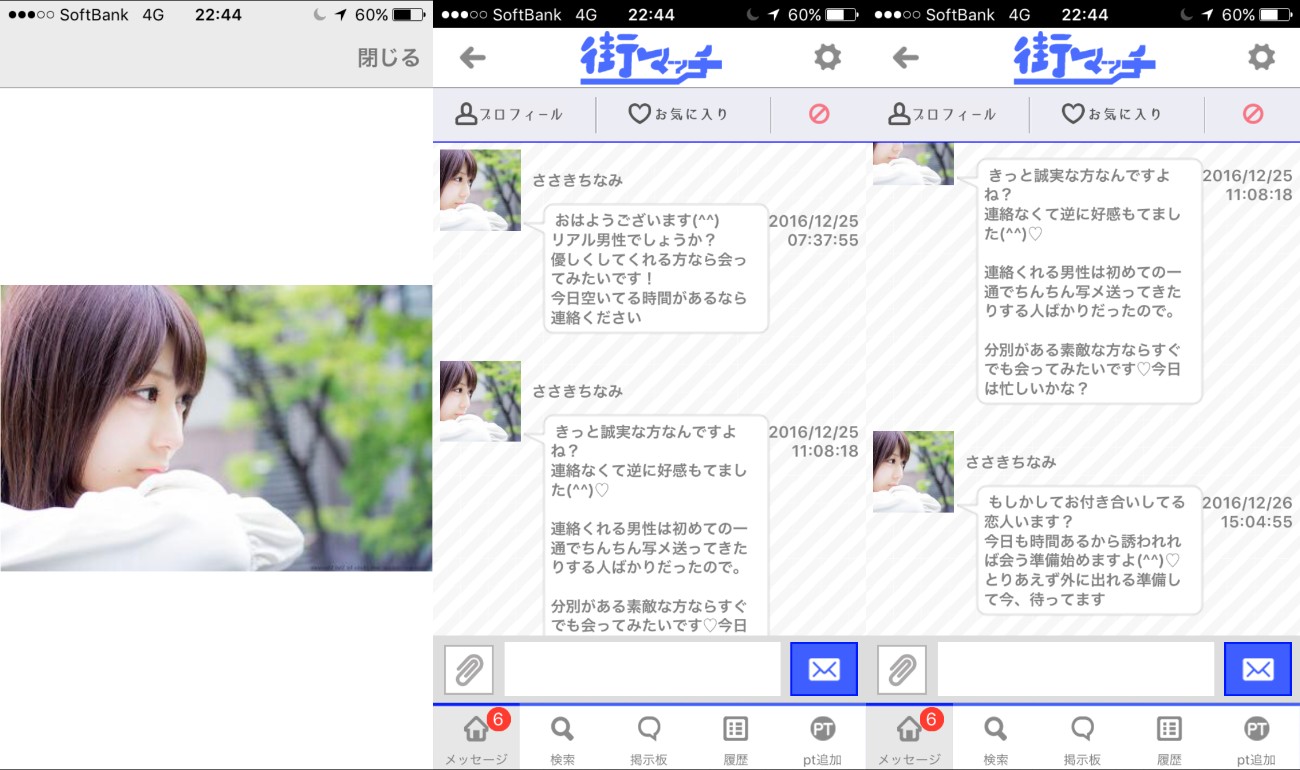Tap the おはようございます message bubble
Screen dimensions: 1300x770
tap(655, 268)
